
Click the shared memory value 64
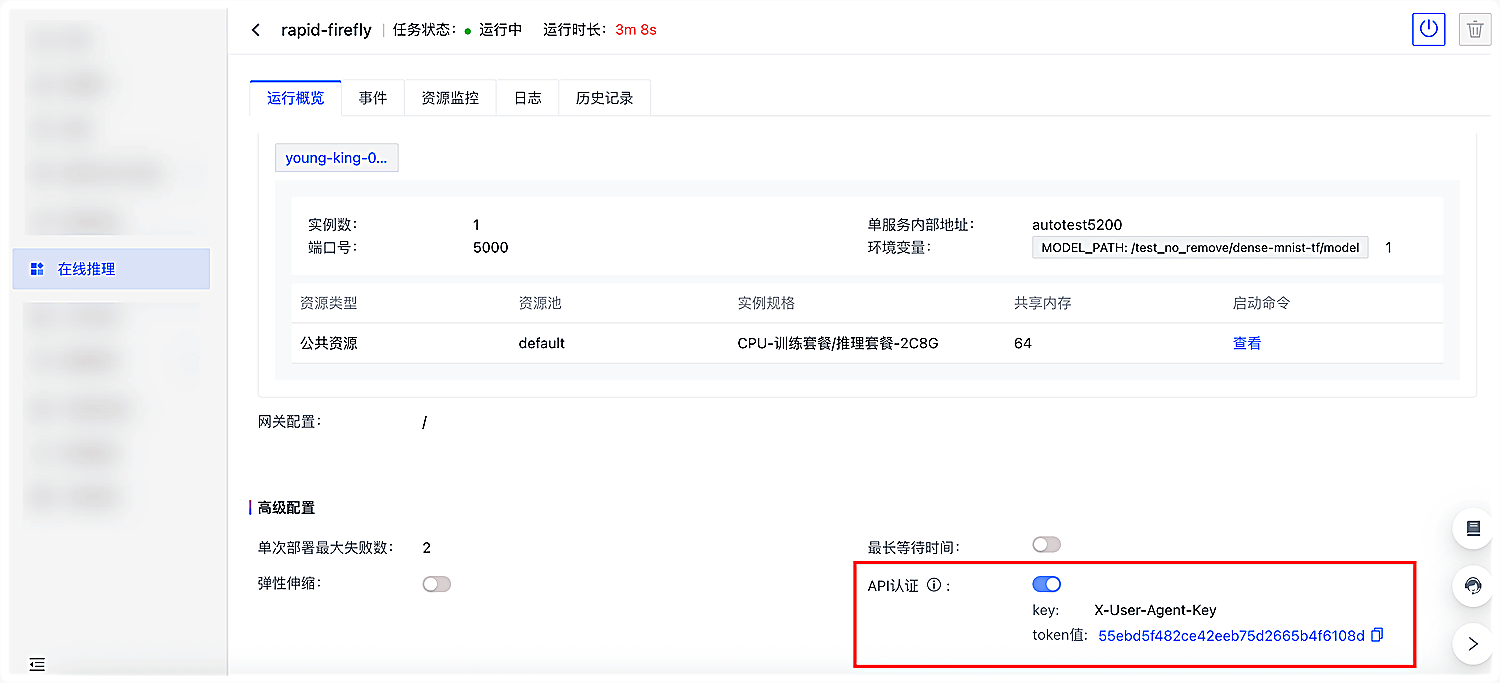click(1023, 343)
